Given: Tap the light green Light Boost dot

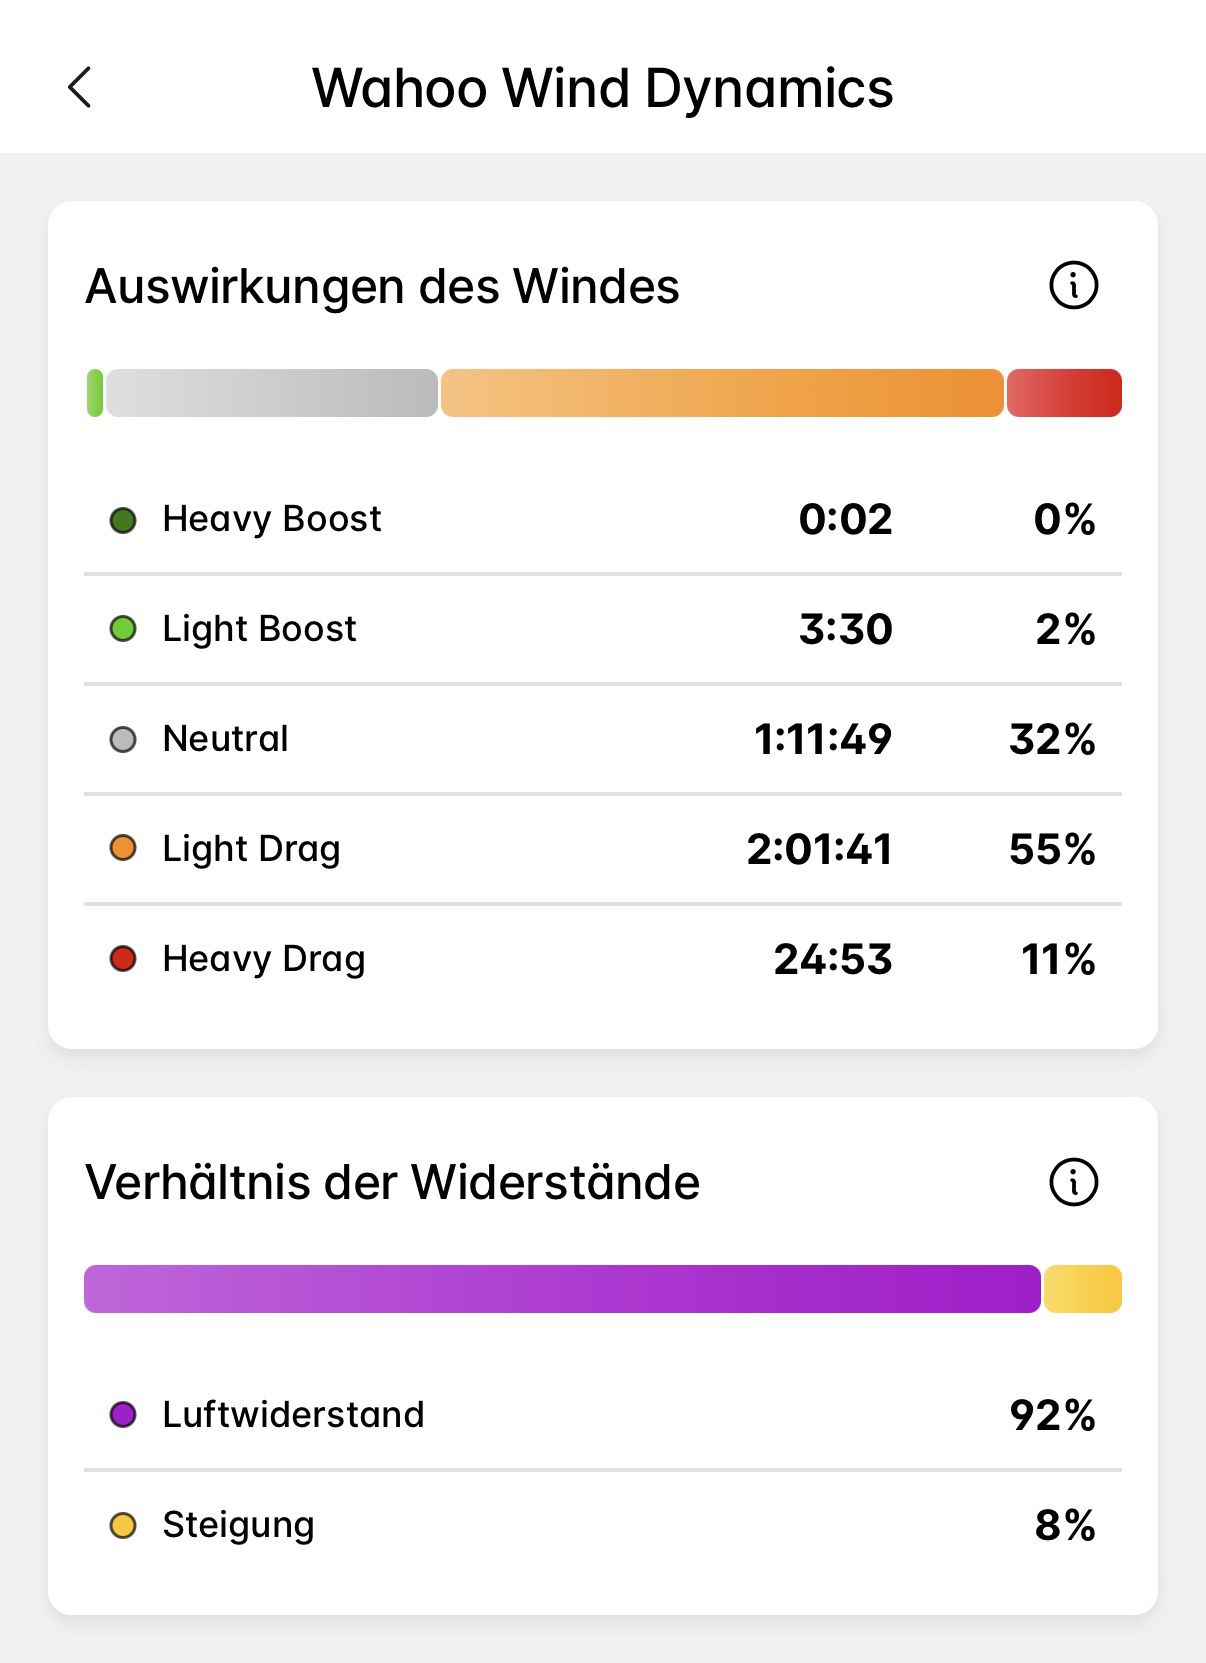Looking at the screenshot, I should 123,630.
